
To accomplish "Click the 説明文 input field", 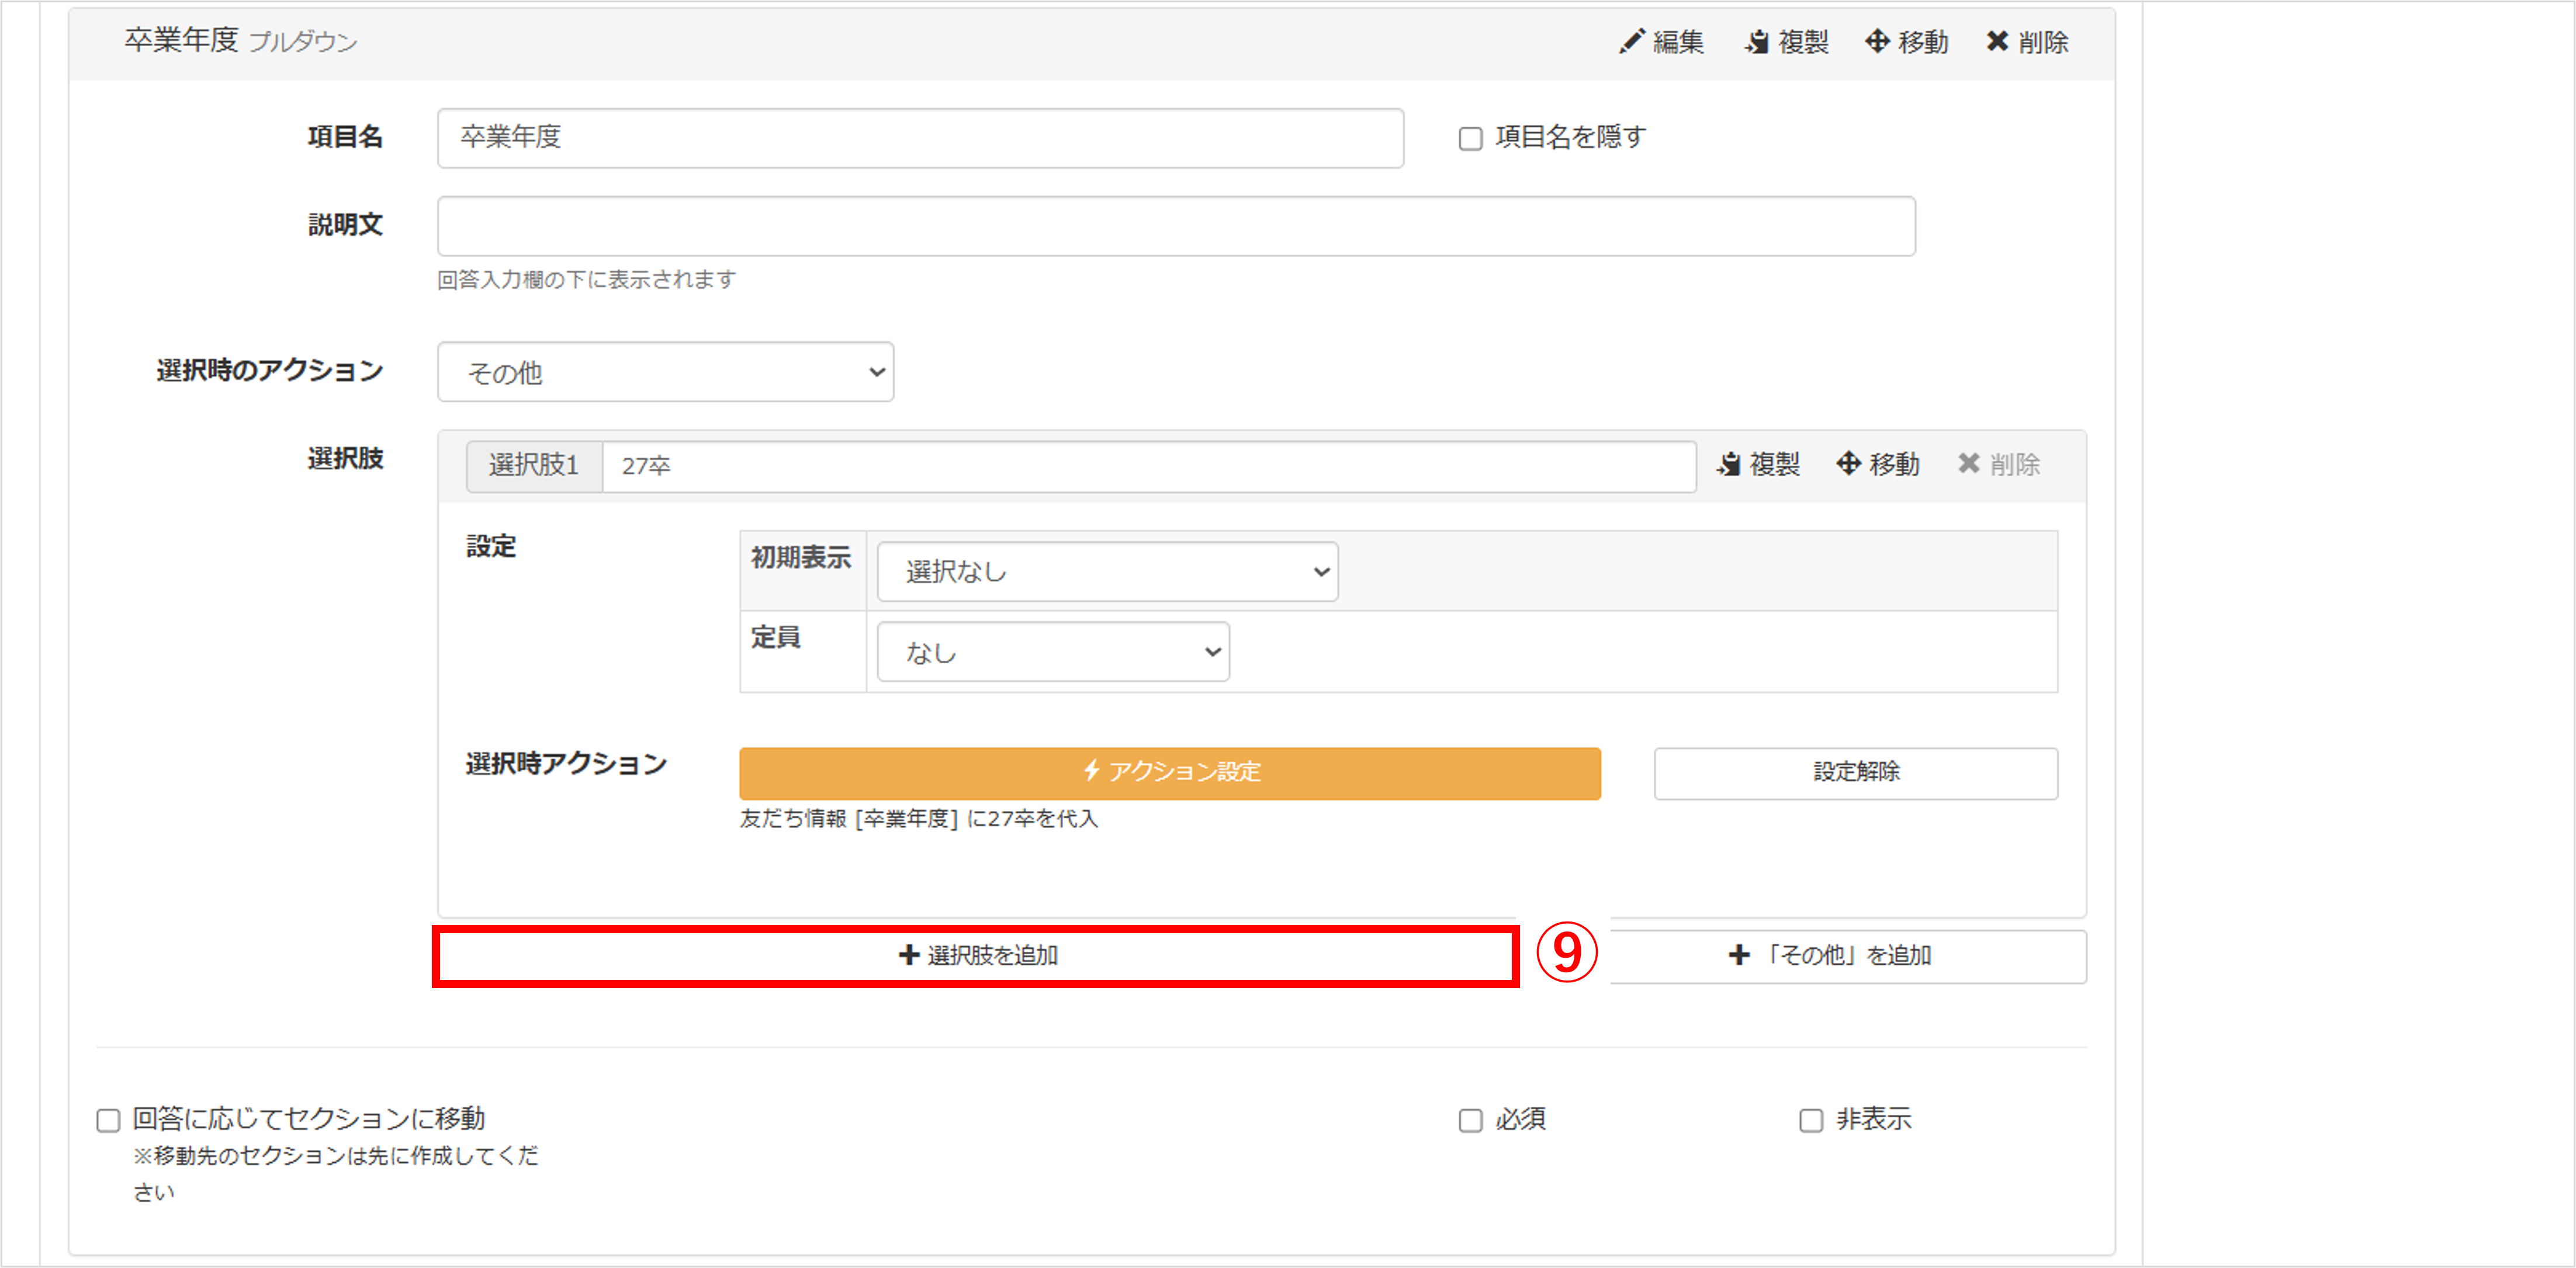I will click(x=1175, y=226).
